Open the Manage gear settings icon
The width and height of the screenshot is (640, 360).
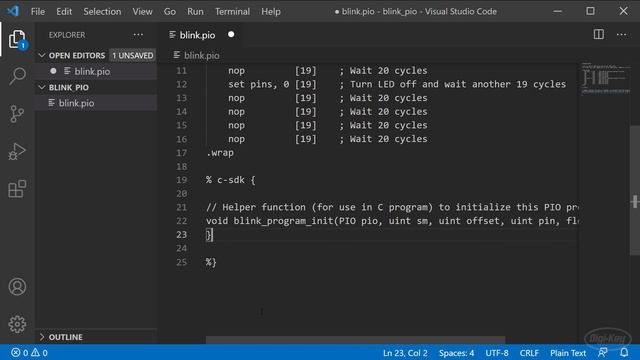[17, 324]
